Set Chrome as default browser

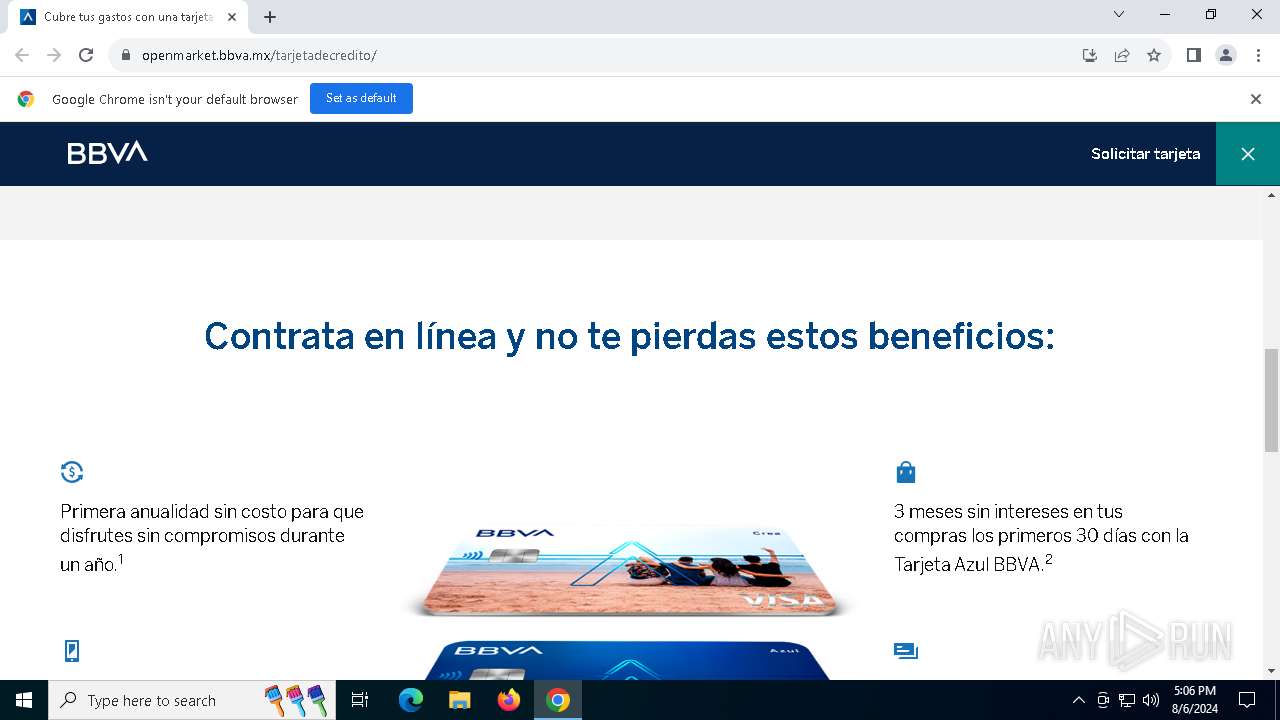(x=361, y=98)
